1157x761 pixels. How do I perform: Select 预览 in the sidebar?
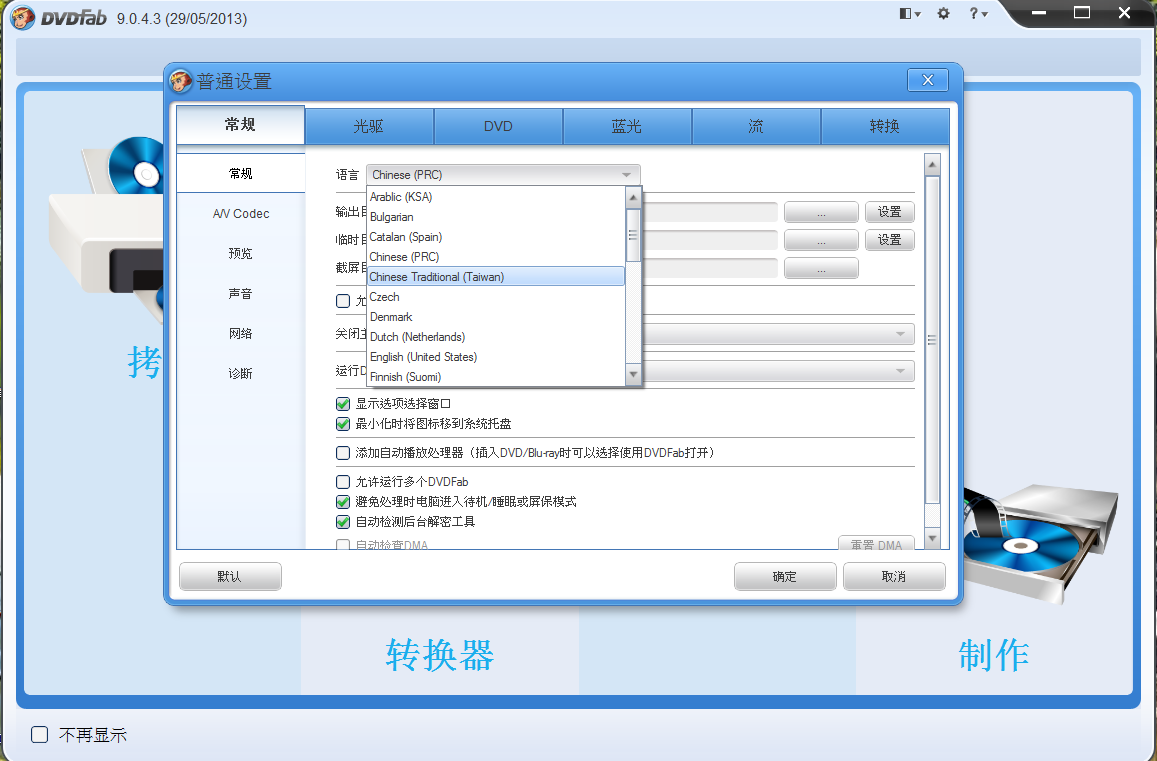click(241, 253)
